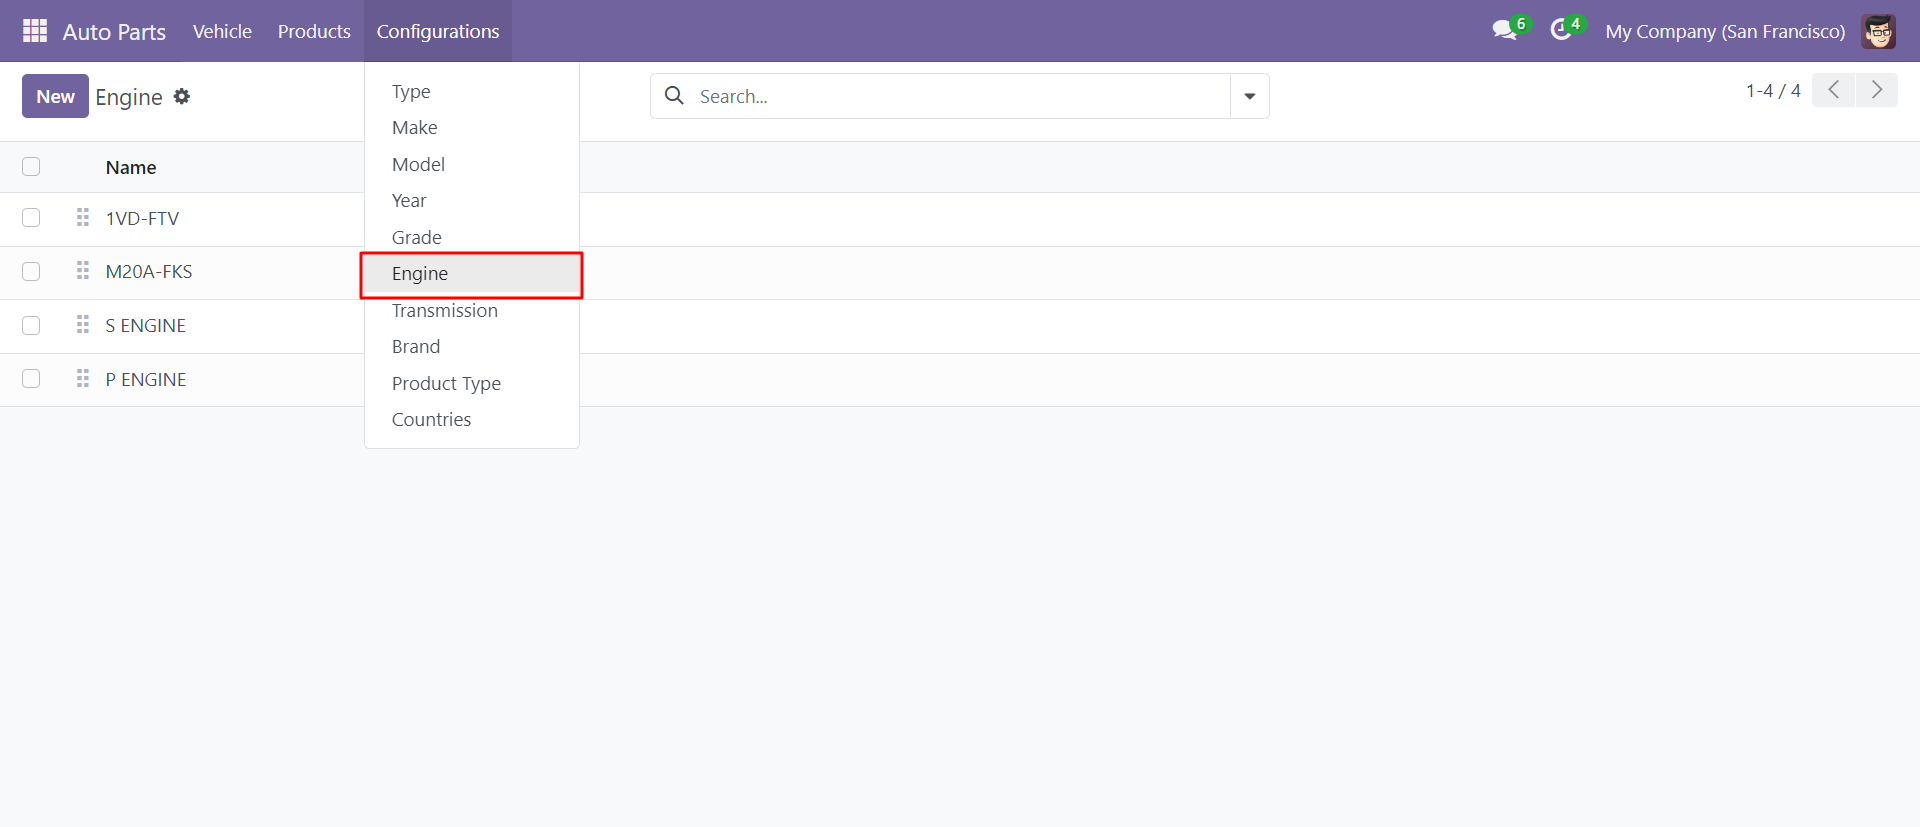Go to previous page of records
The image size is (1920, 827).
1834,90
